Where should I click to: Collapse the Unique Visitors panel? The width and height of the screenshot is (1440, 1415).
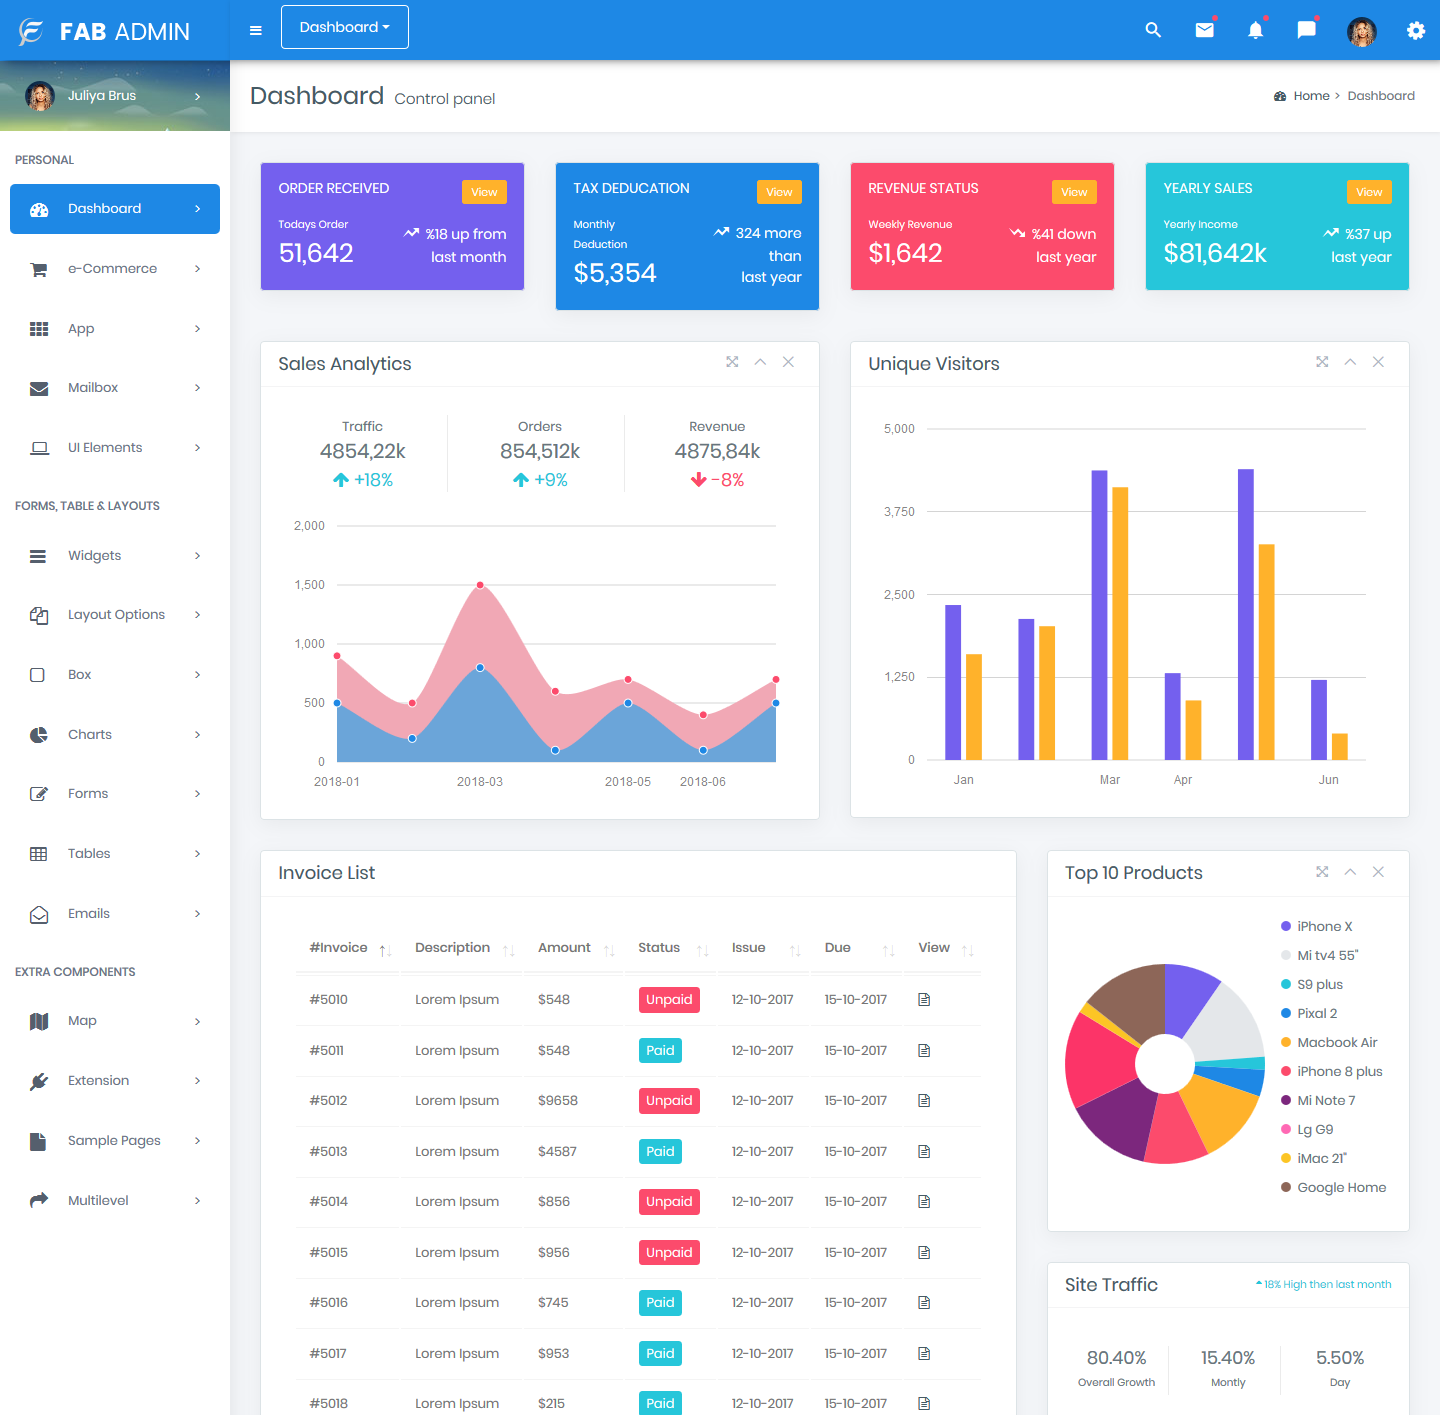[1350, 362]
